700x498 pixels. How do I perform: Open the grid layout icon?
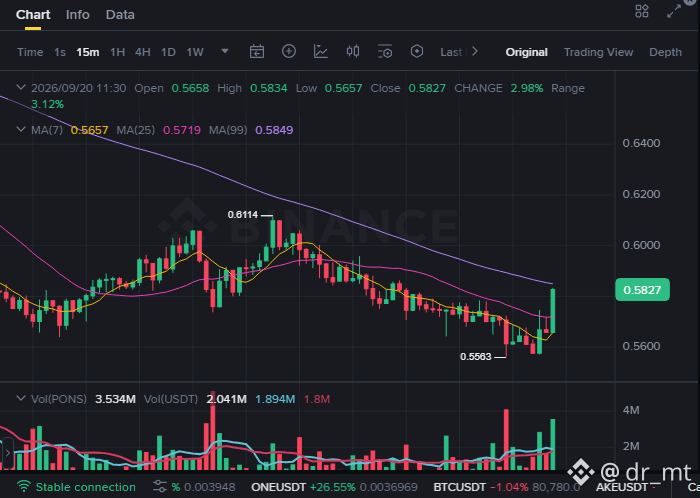[x=642, y=11]
